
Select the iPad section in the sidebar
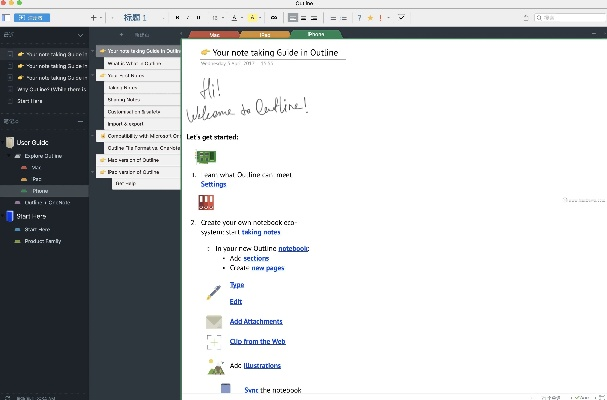(36, 179)
